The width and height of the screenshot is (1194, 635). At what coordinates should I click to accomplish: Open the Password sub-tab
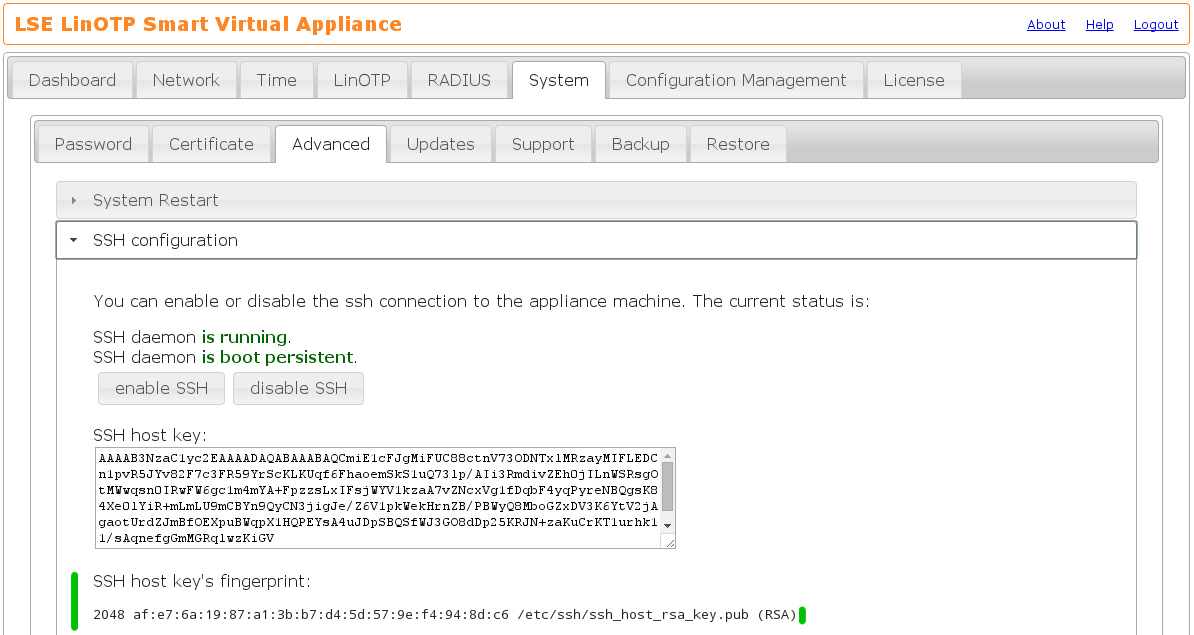pos(93,145)
